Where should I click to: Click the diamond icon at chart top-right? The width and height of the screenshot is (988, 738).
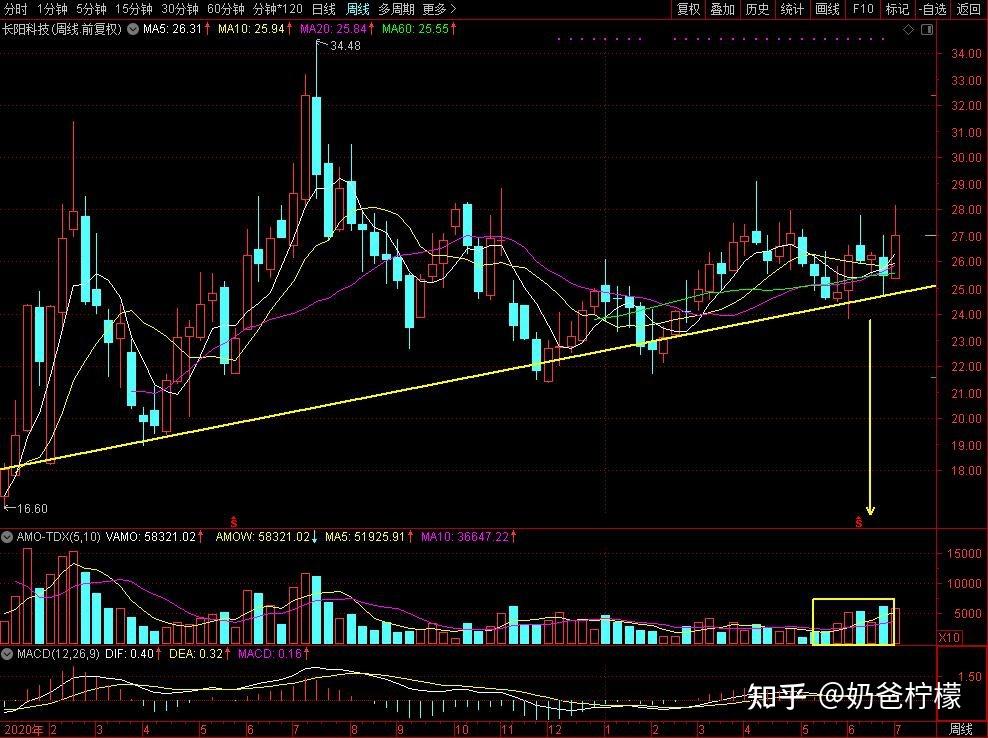[908, 29]
